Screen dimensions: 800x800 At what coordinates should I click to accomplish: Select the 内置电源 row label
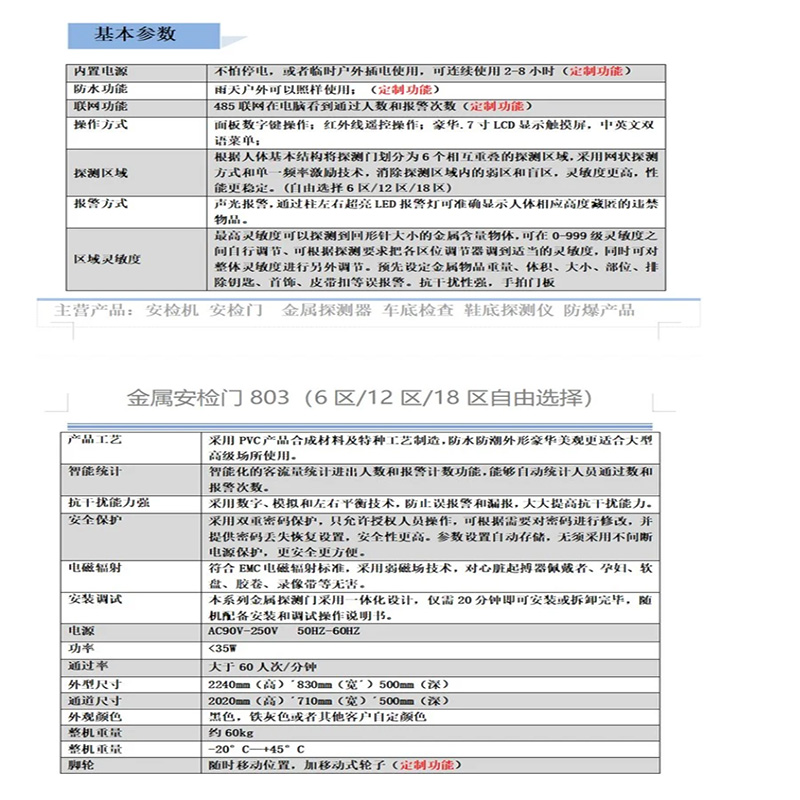coord(101,73)
